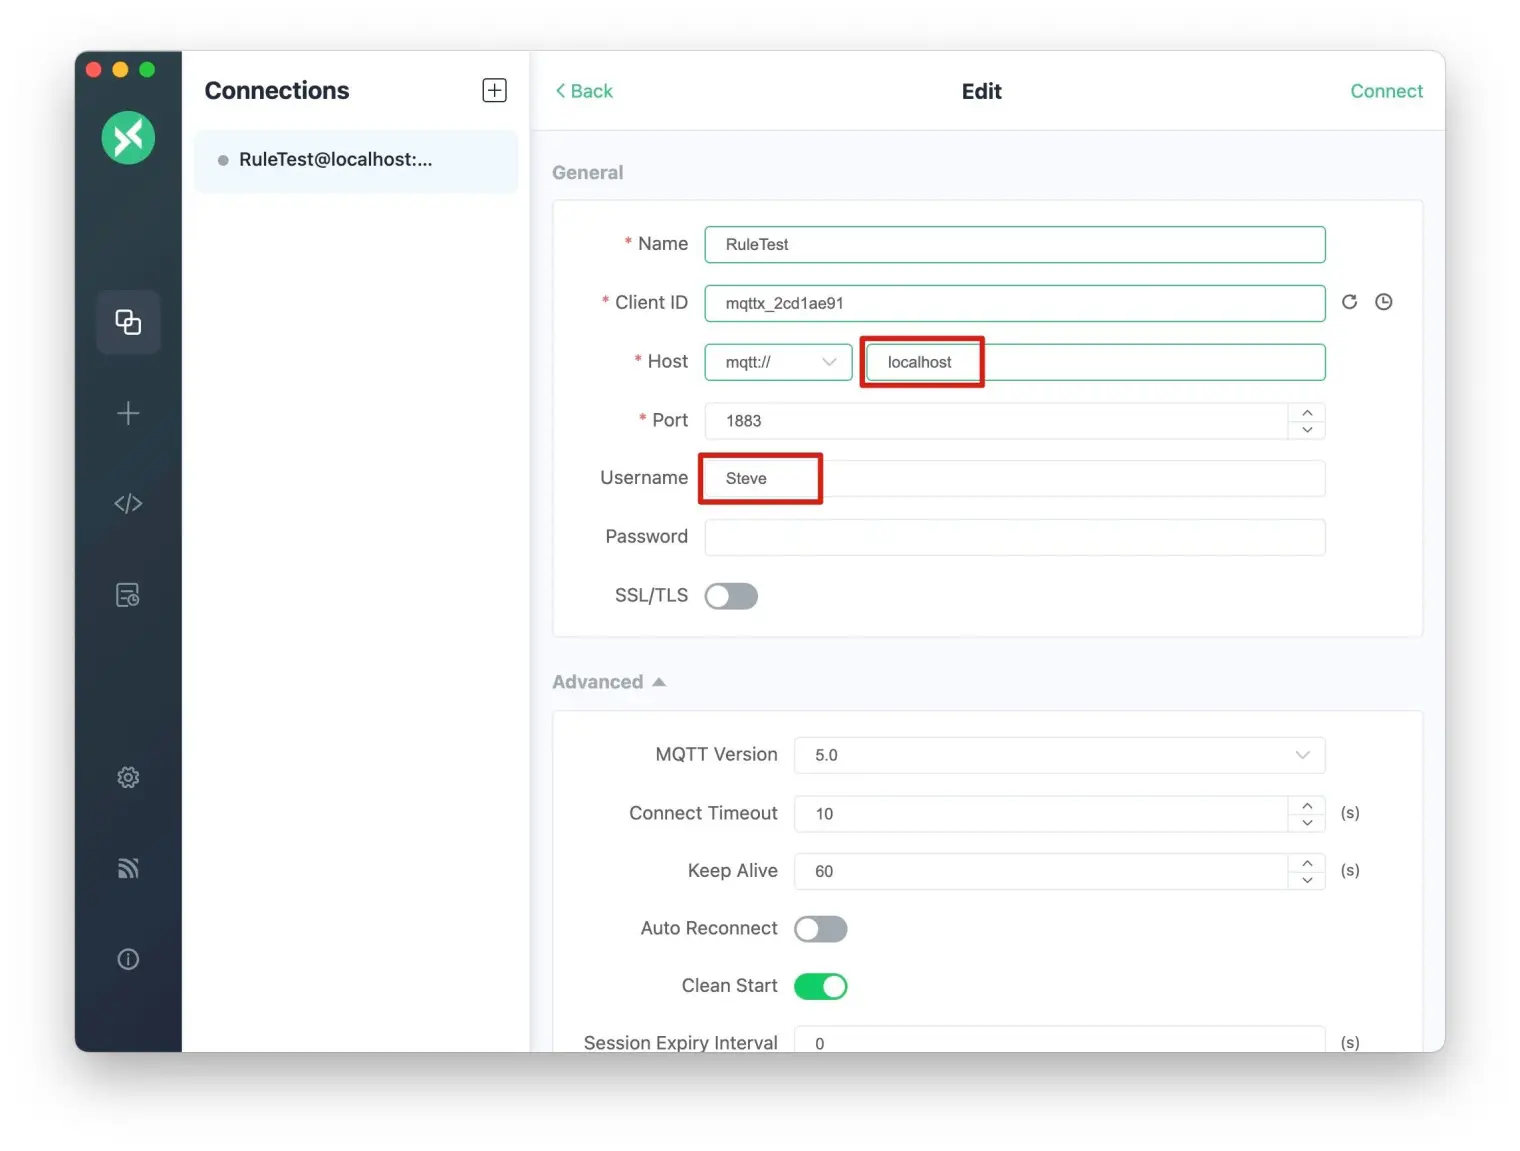
Task: Select the Connections icon in the sidebar
Action: [127, 322]
